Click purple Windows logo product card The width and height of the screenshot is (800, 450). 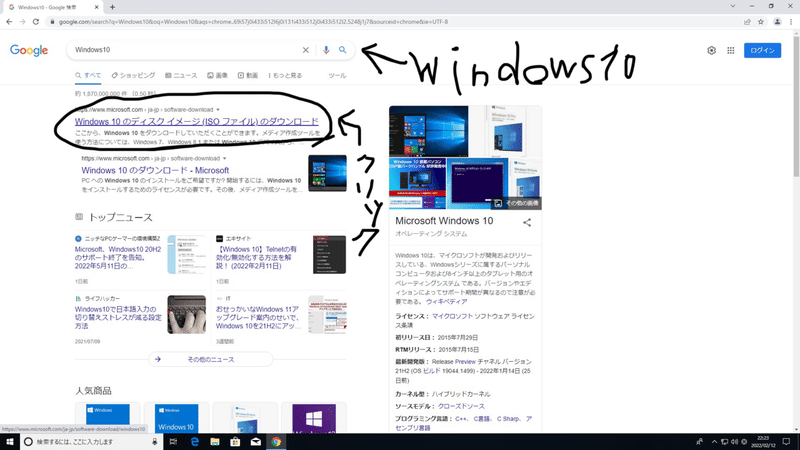314,418
